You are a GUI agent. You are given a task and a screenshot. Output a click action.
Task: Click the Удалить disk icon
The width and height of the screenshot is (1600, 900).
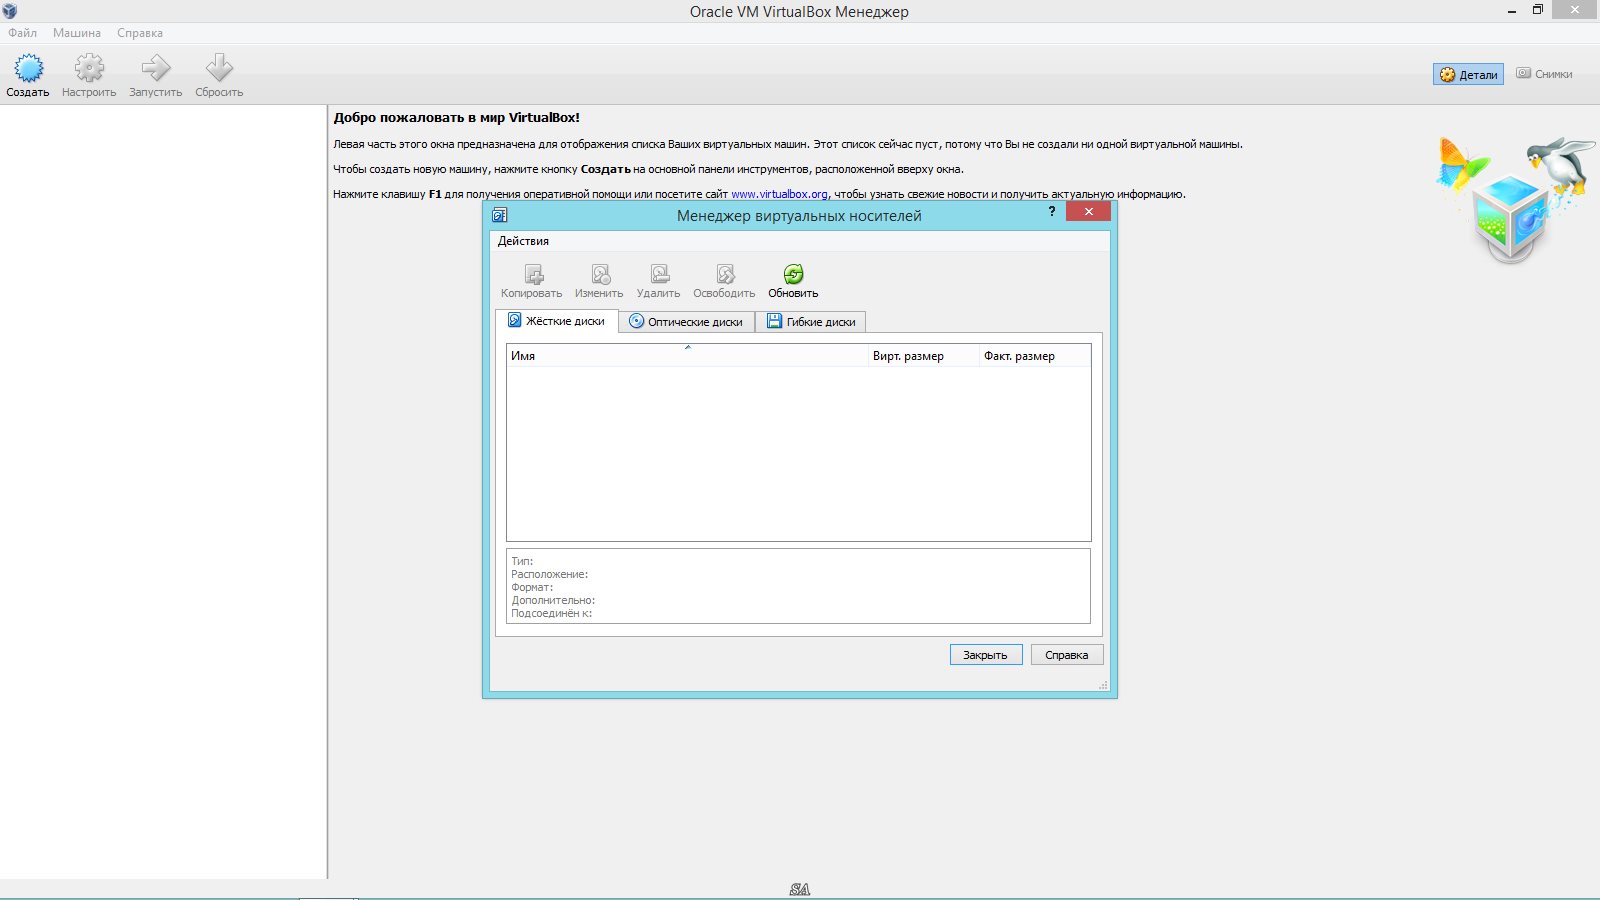click(x=660, y=274)
